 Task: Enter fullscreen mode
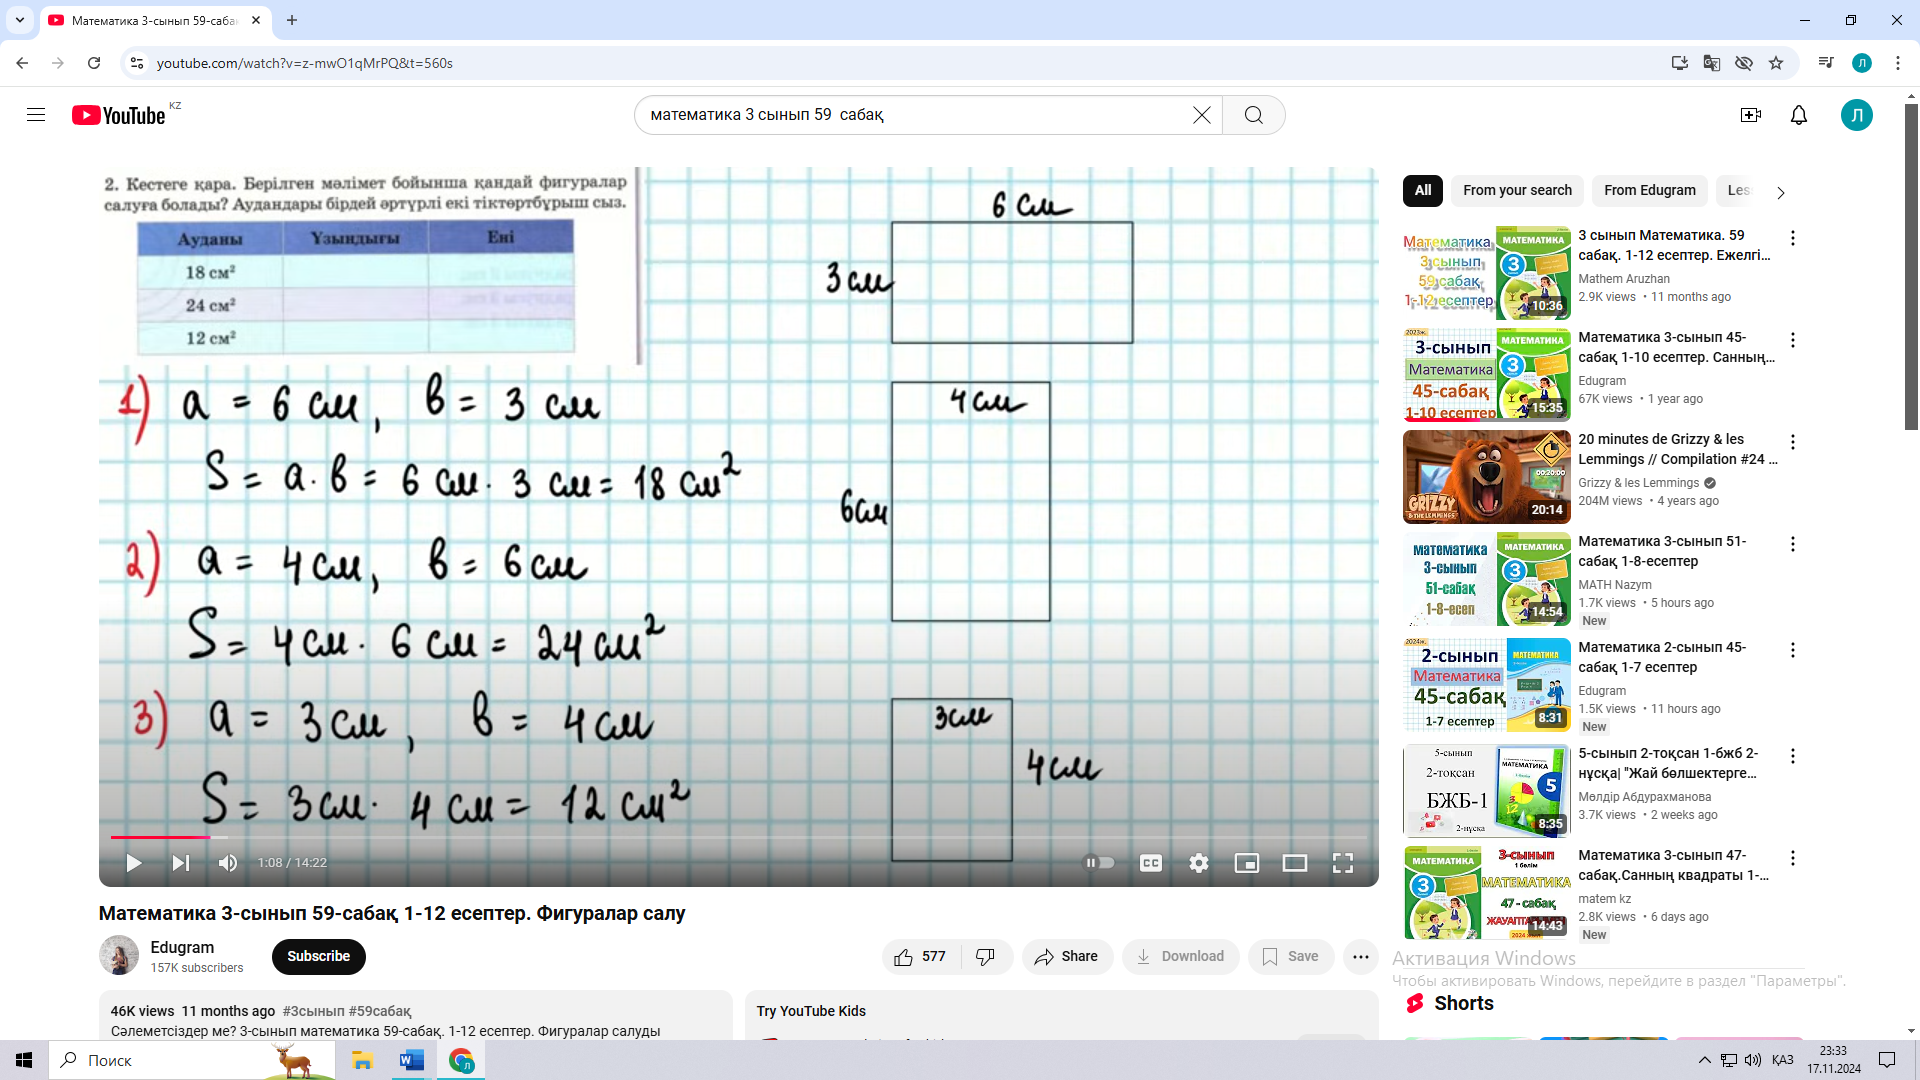pyautogui.click(x=1342, y=863)
